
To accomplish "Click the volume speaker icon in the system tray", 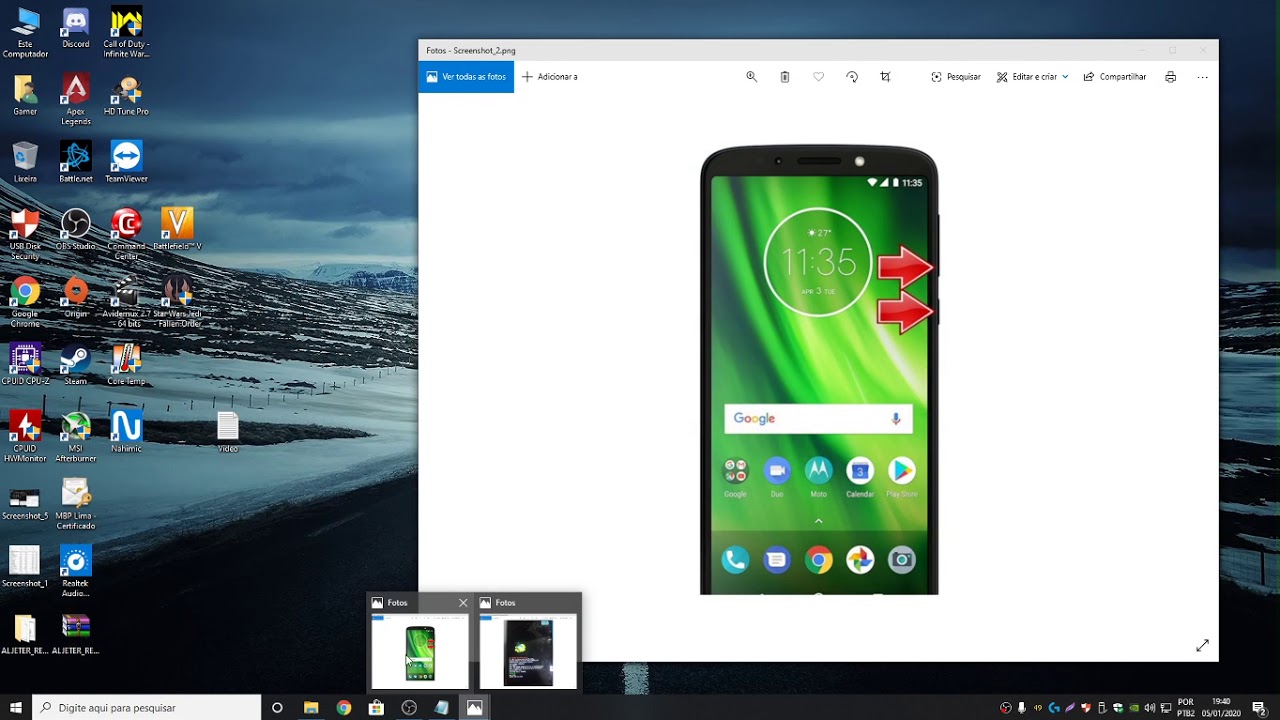I will coord(1149,708).
